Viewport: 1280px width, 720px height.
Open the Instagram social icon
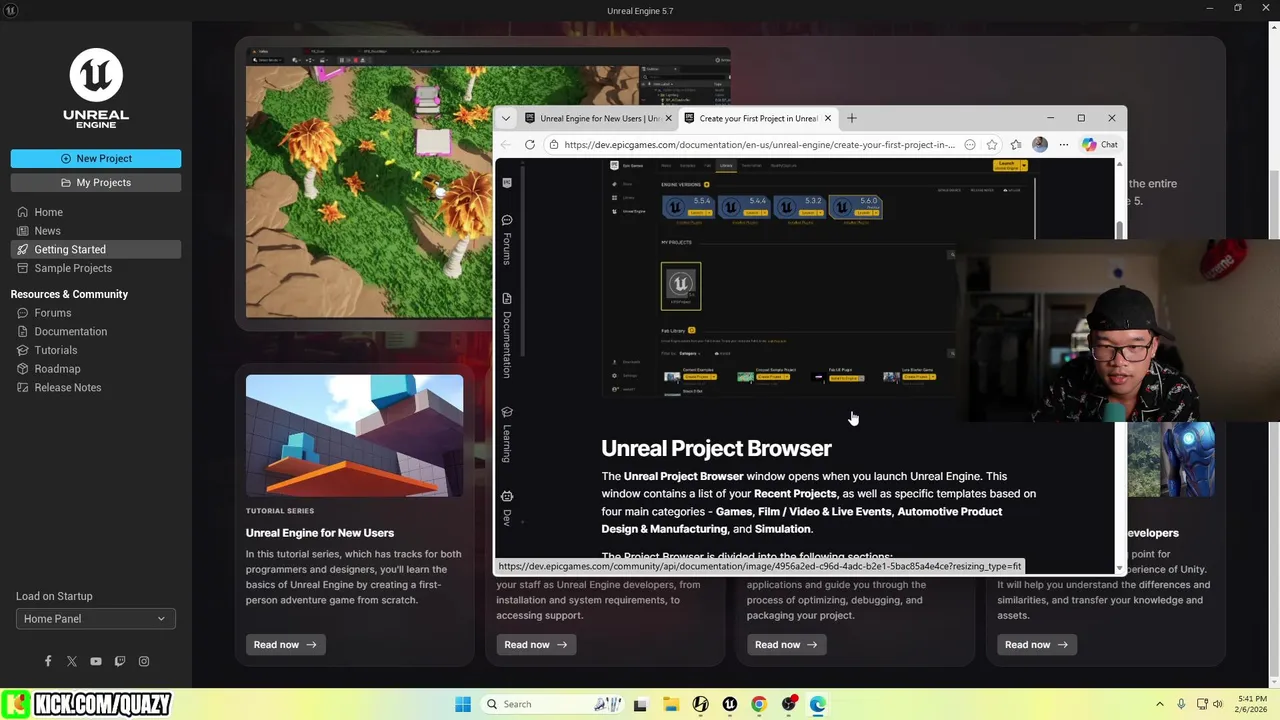click(x=144, y=661)
